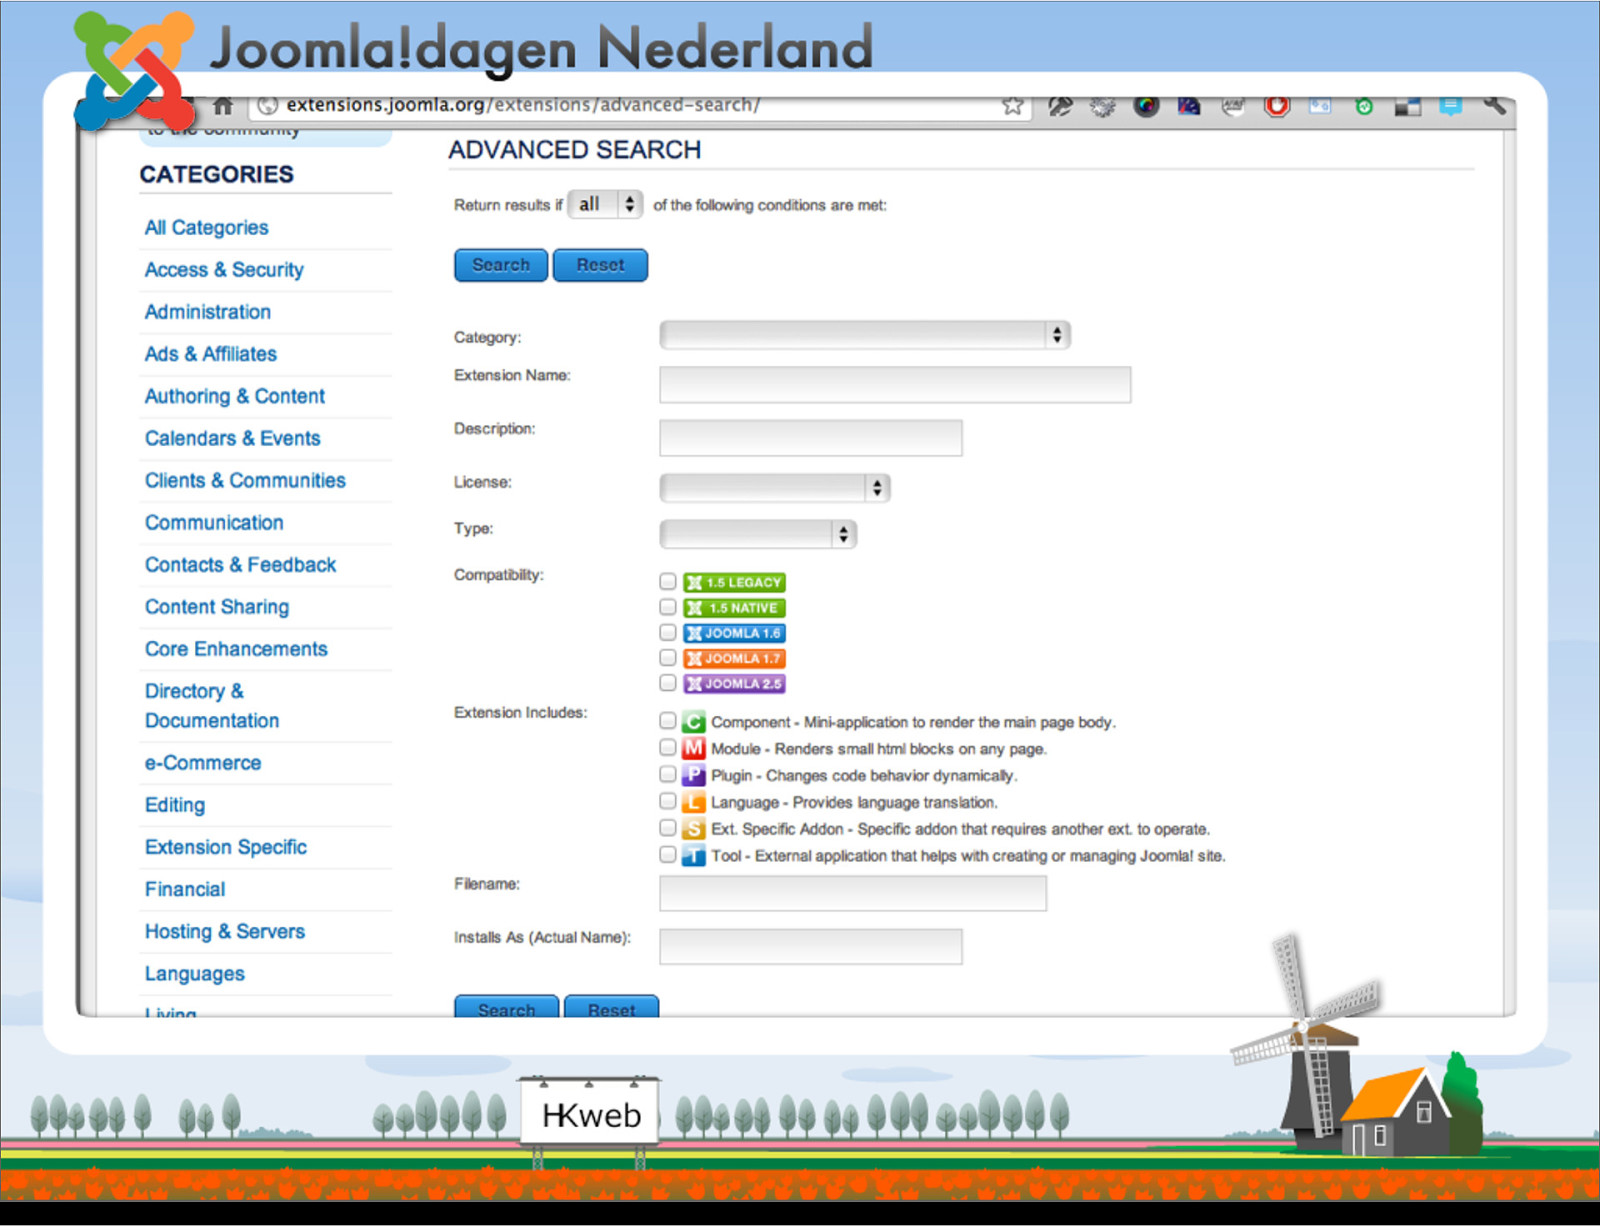The width and height of the screenshot is (1600, 1232).
Task: Click the green Component 'C' icon
Action: (694, 722)
